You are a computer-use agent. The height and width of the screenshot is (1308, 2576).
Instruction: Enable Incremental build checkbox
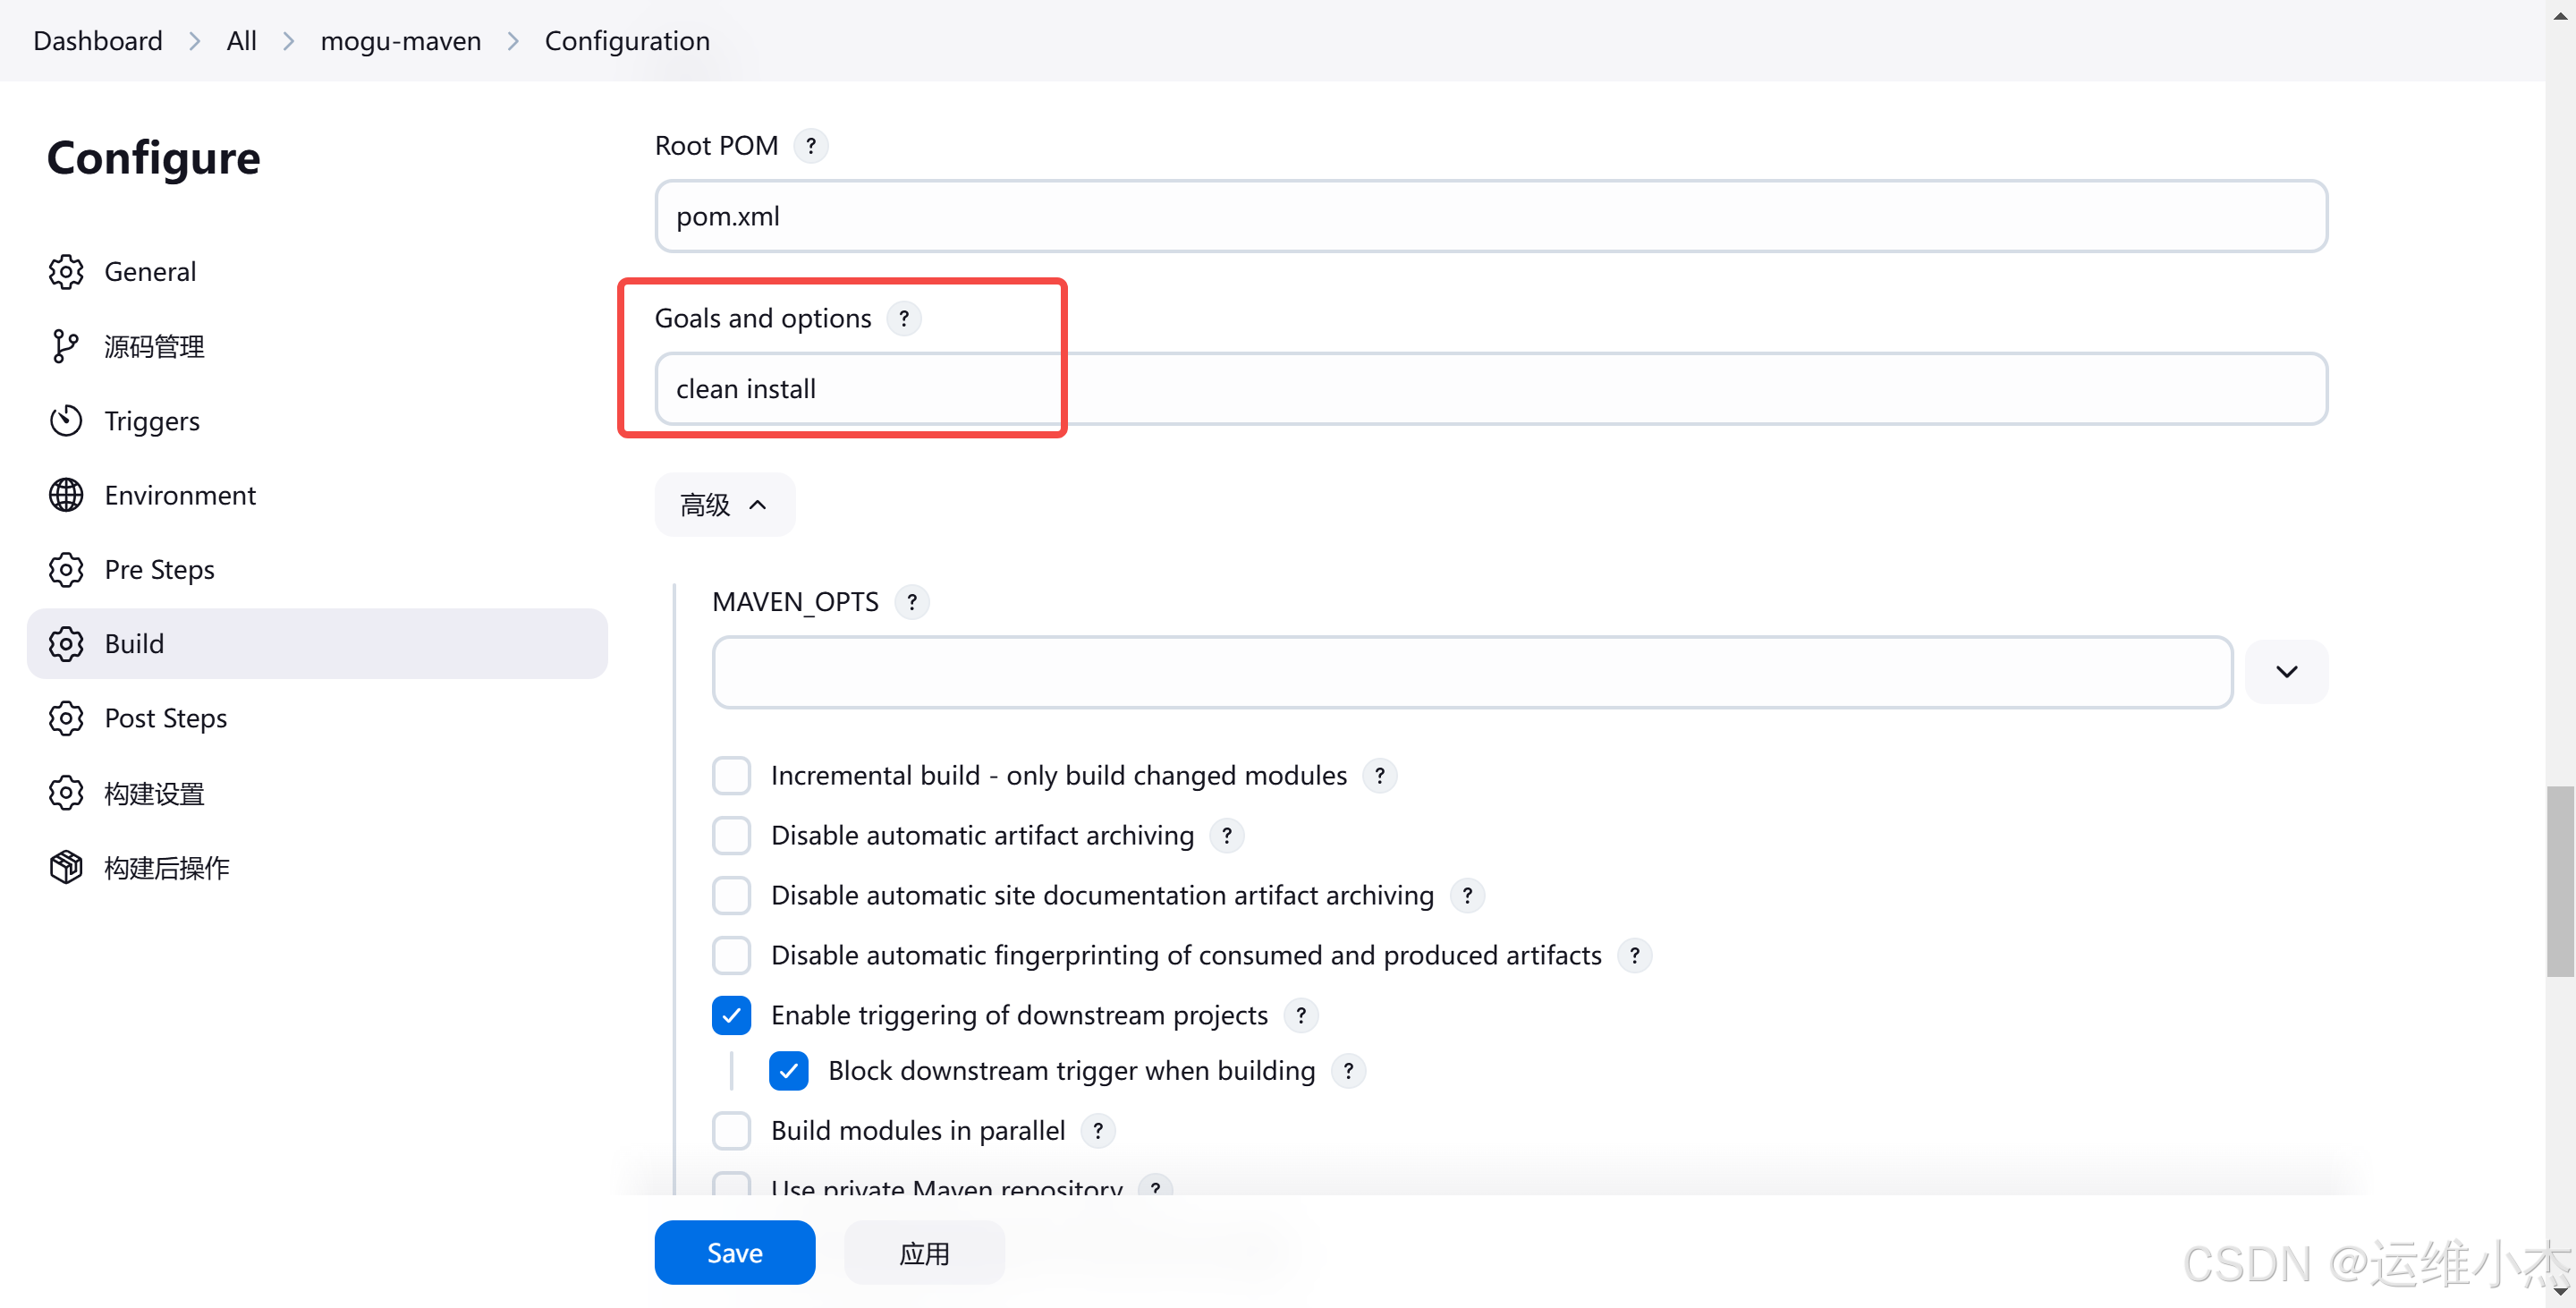tap(731, 776)
